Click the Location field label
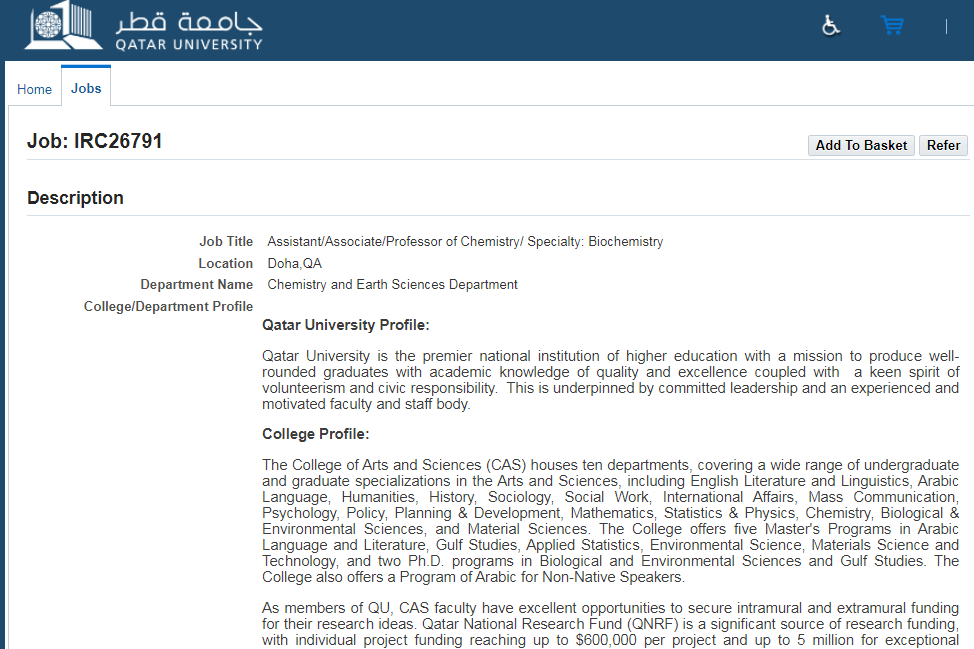This screenshot has width=974, height=649. click(225, 263)
